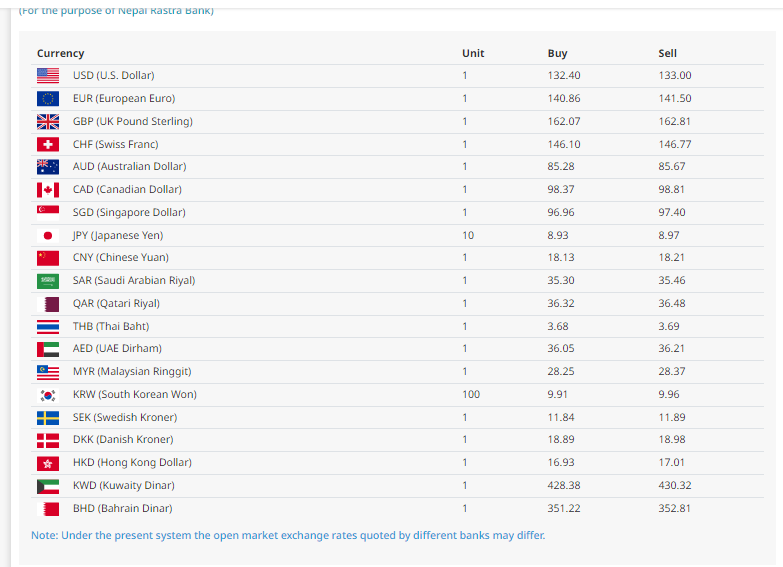Click the EUR buy rate 140.86
The image size is (783, 567).
564,99
